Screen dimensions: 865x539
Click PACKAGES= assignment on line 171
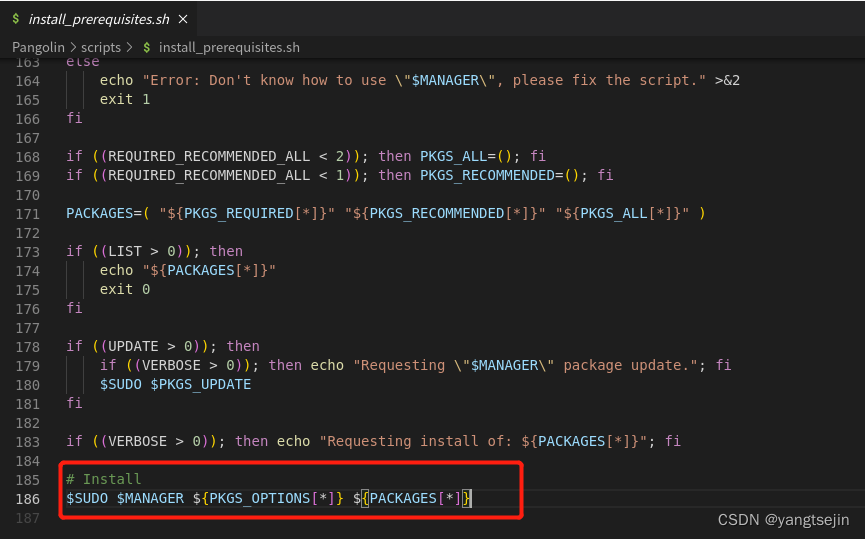pyautogui.click(x=104, y=214)
